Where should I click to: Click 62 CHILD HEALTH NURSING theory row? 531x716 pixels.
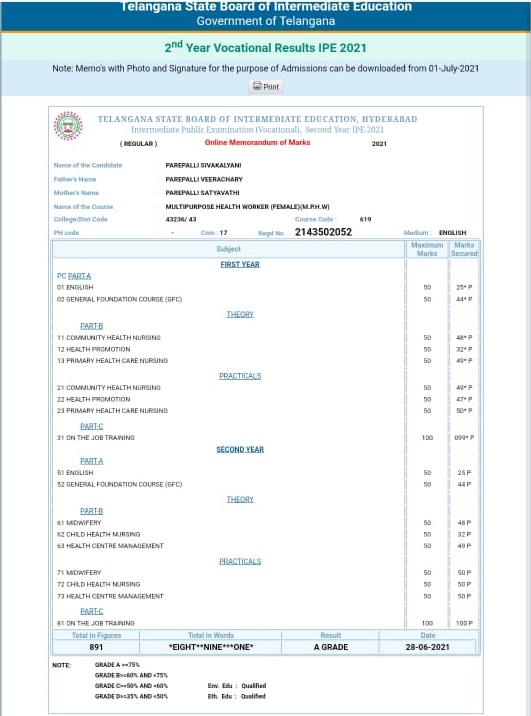(x=265, y=534)
